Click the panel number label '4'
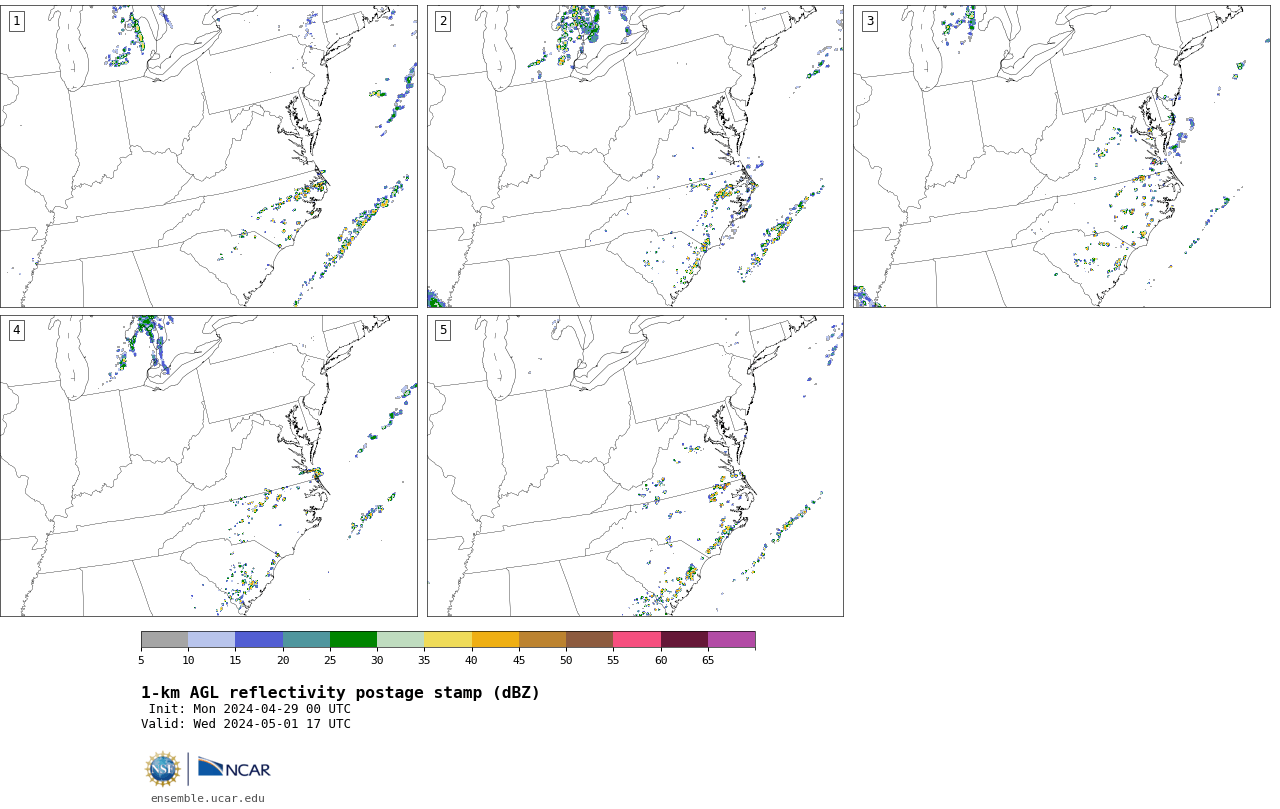Viewport: 1280px width, 809px height. coord(17,330)
